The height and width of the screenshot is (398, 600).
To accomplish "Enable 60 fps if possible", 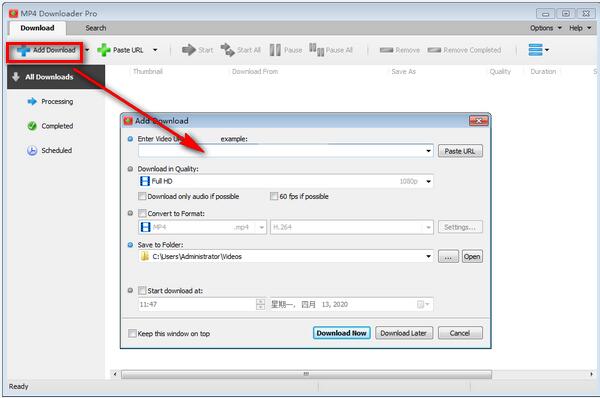I will (x=274, y=196).
